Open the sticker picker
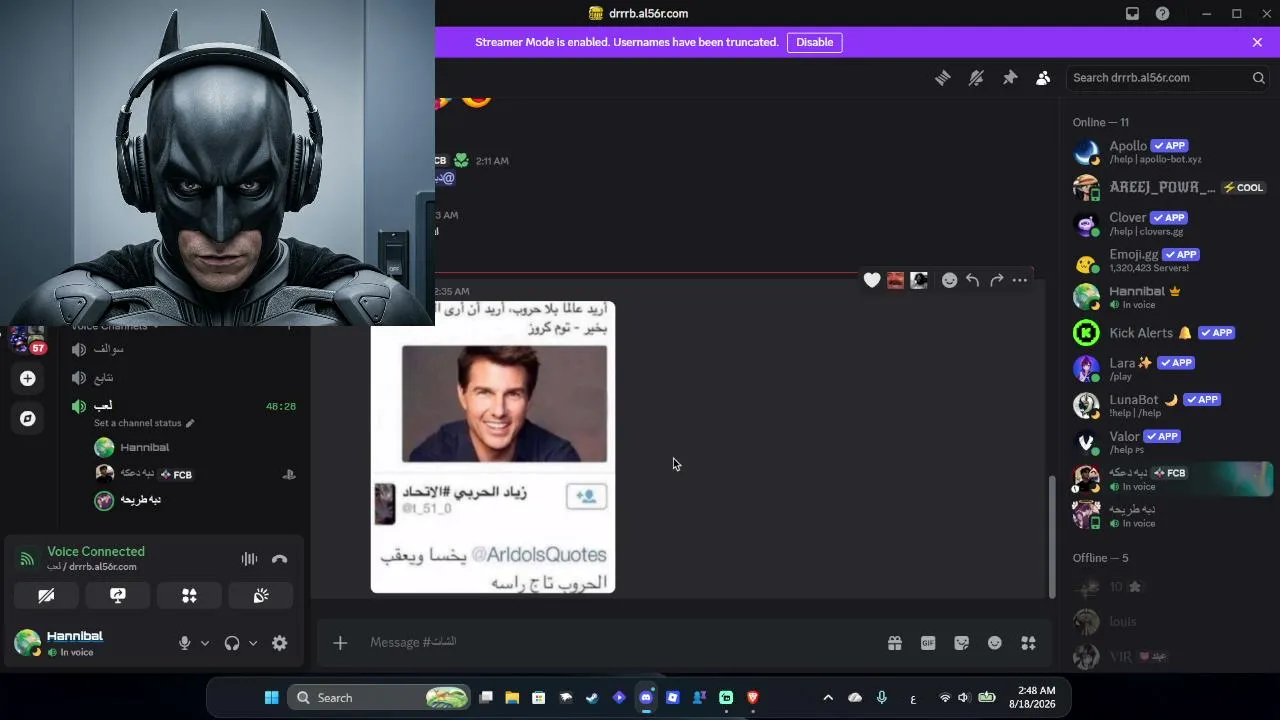1280x720 pixels. point(961,643)
